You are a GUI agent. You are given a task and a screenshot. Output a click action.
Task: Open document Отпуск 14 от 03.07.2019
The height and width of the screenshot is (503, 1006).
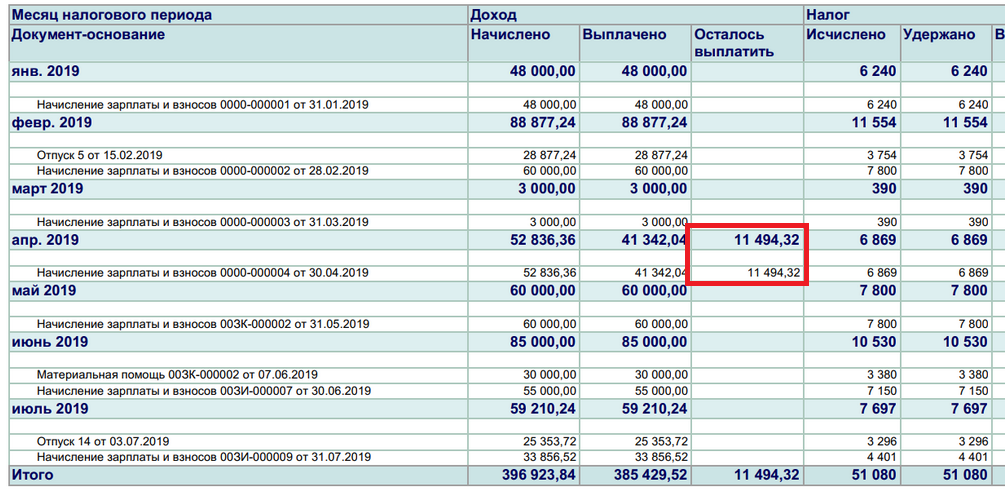click(103, 441)
